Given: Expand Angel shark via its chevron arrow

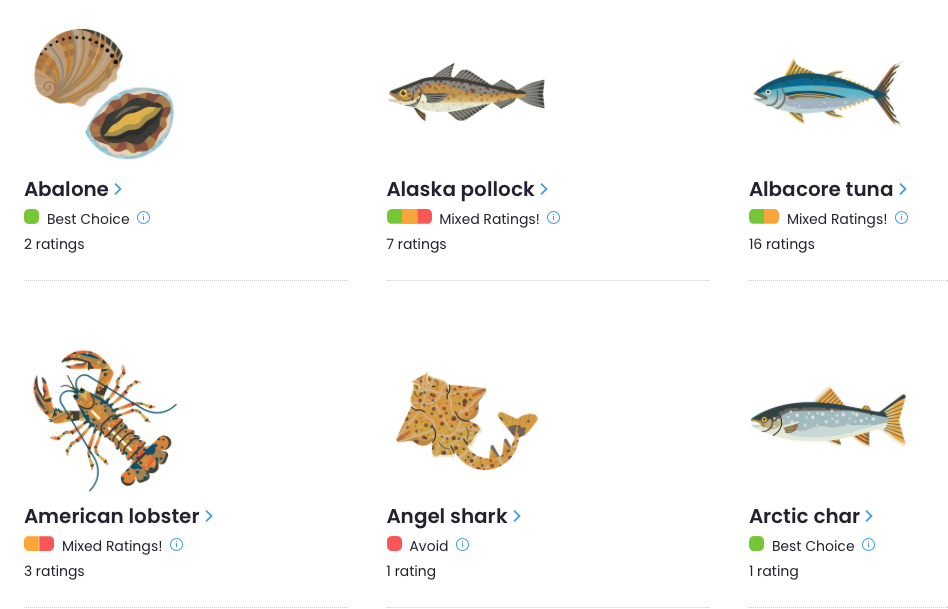Looking at the screenshot, I should [517, 516].
